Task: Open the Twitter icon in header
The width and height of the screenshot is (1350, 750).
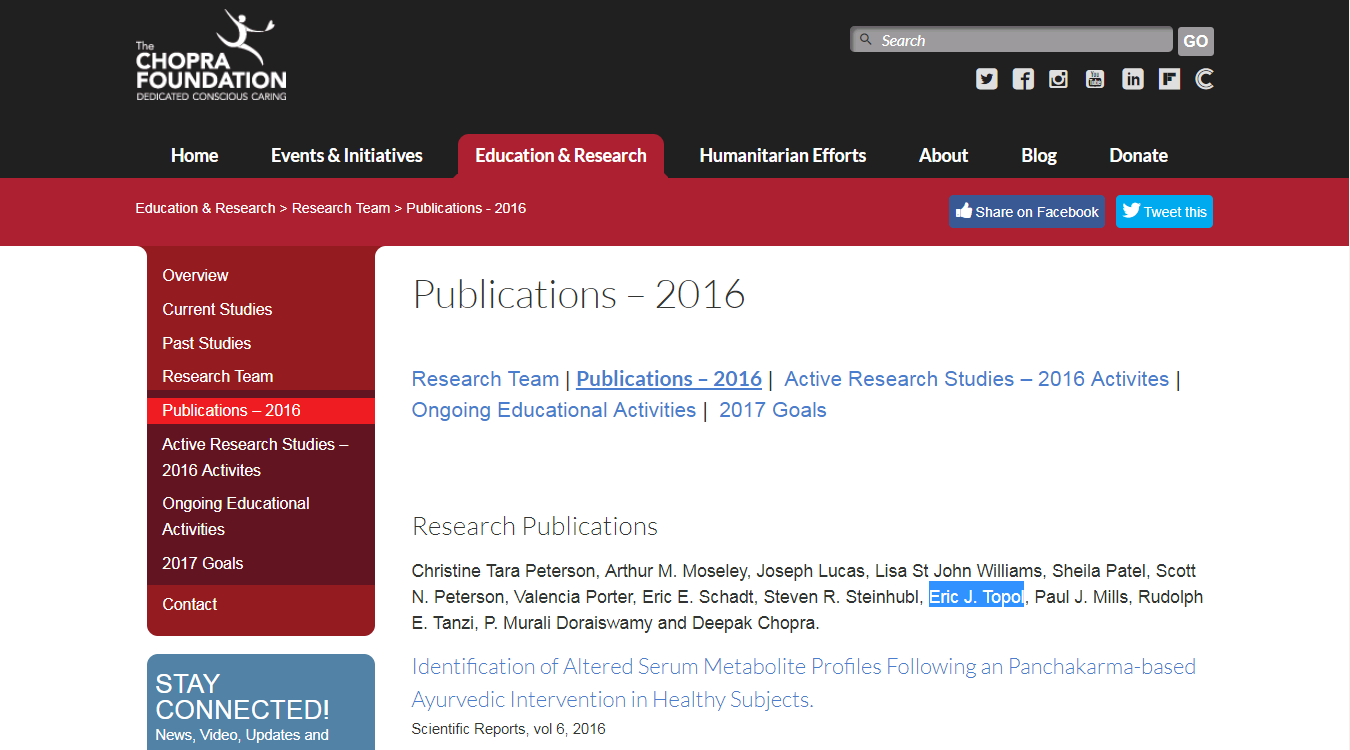Action: coord(987,79)
